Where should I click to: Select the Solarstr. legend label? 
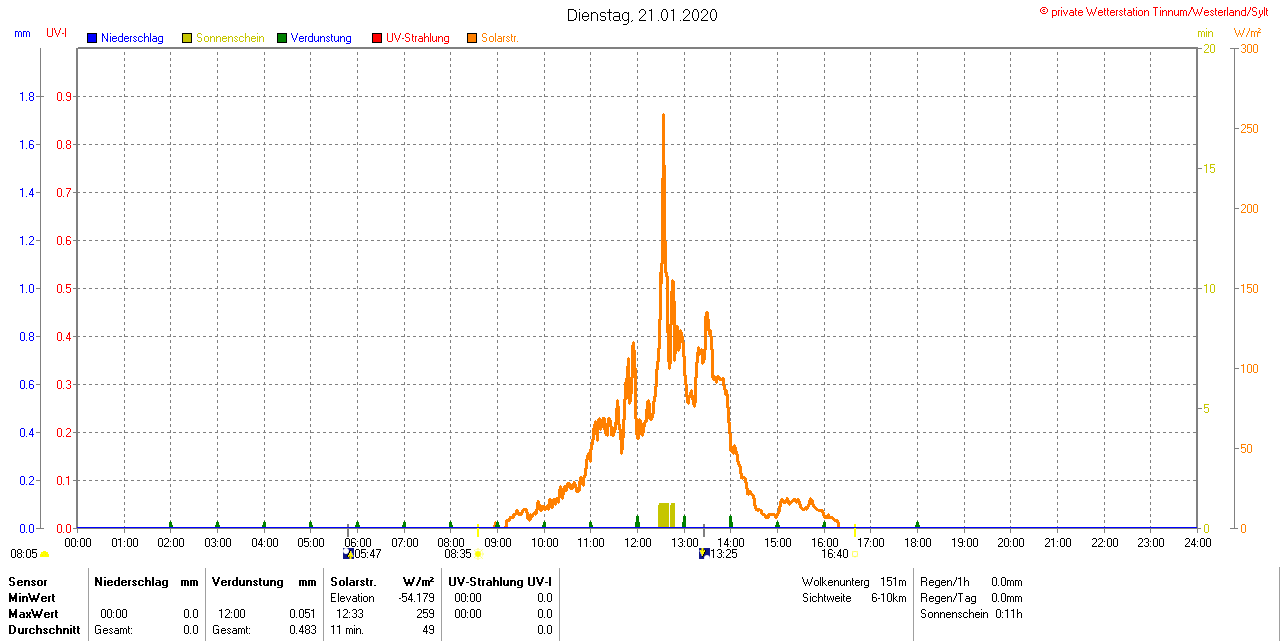click(500, 38)
